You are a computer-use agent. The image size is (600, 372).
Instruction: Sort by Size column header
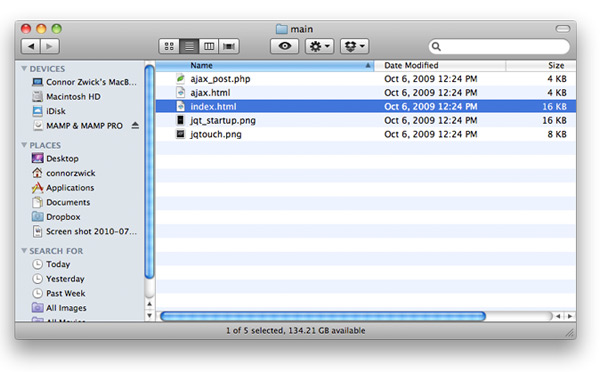[541, 66]
